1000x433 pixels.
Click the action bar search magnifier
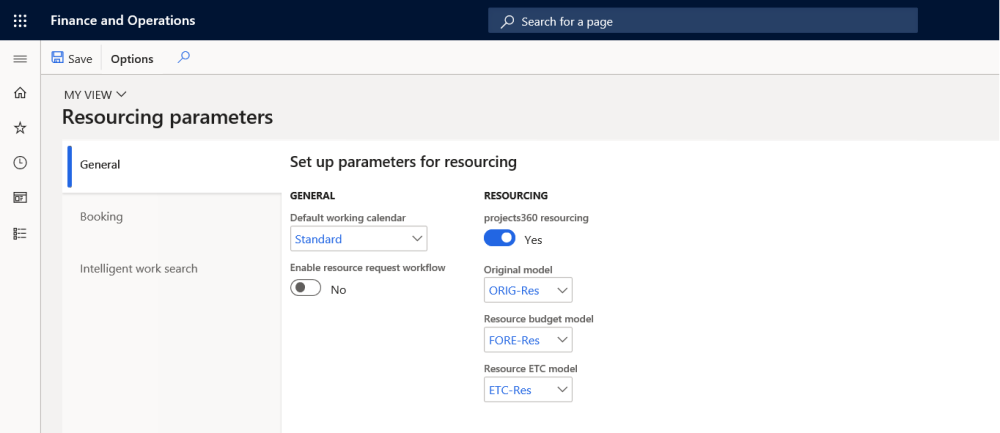[x=183, y=58]
